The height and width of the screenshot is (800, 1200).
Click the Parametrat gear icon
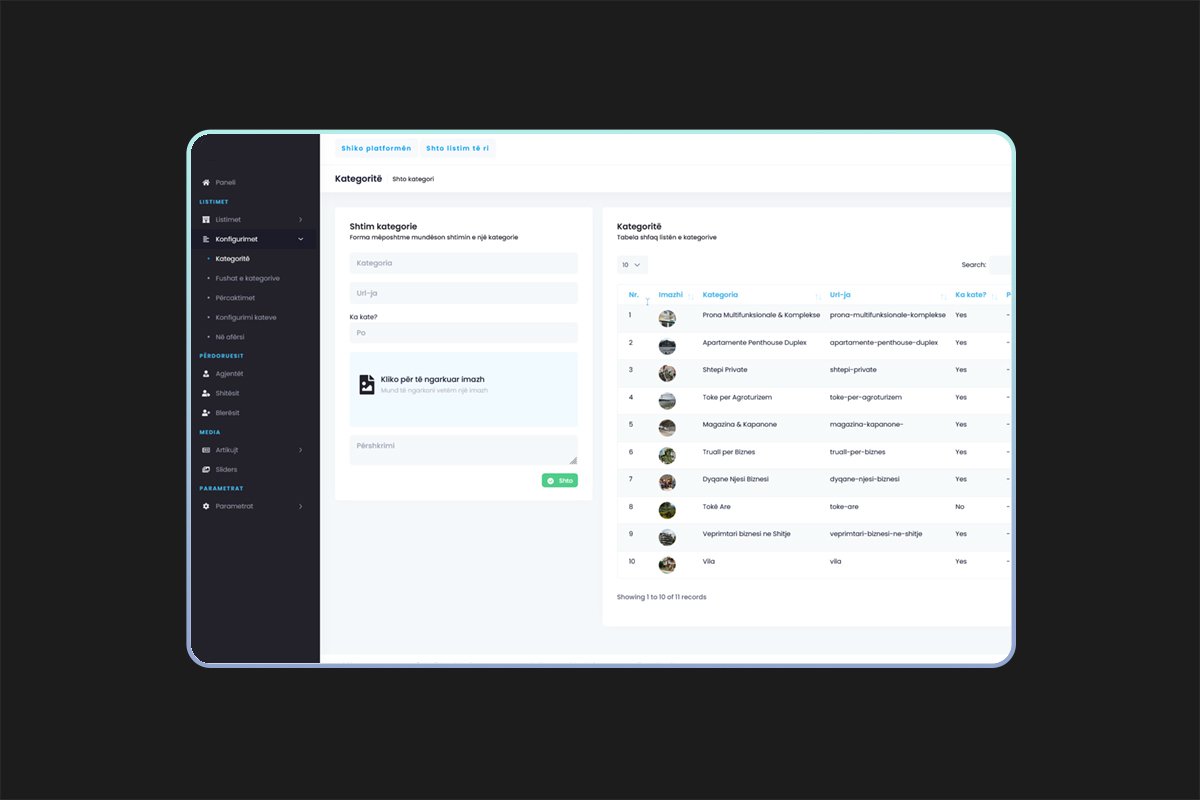tap(206, 507)
